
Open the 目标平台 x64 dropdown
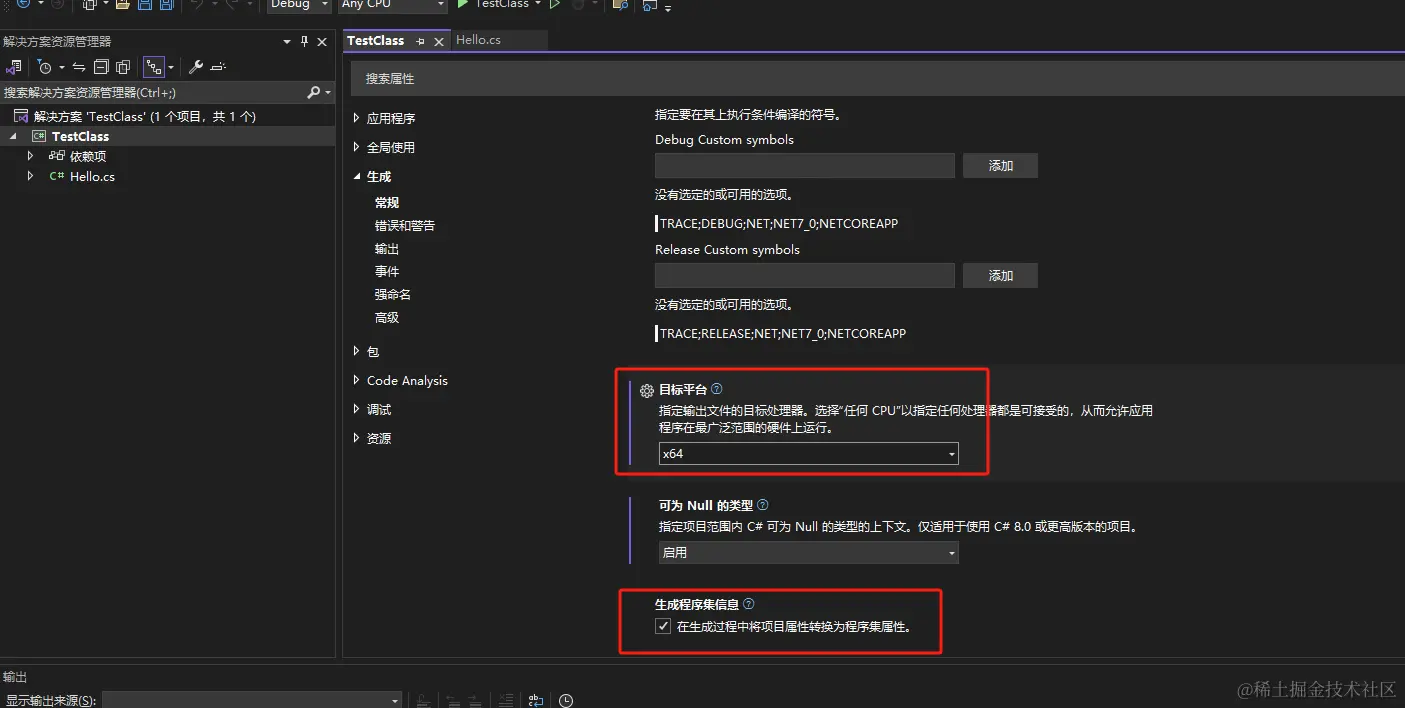808,454
